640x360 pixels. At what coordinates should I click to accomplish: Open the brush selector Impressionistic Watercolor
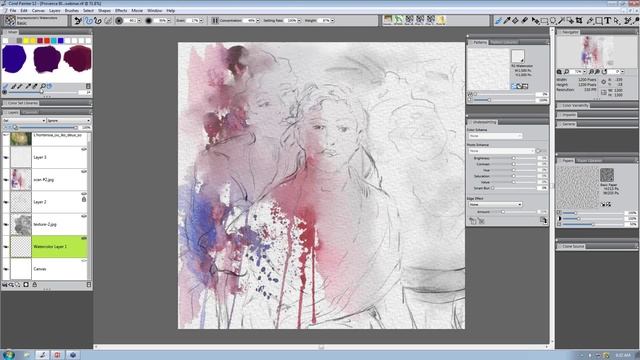click(35, 20)
